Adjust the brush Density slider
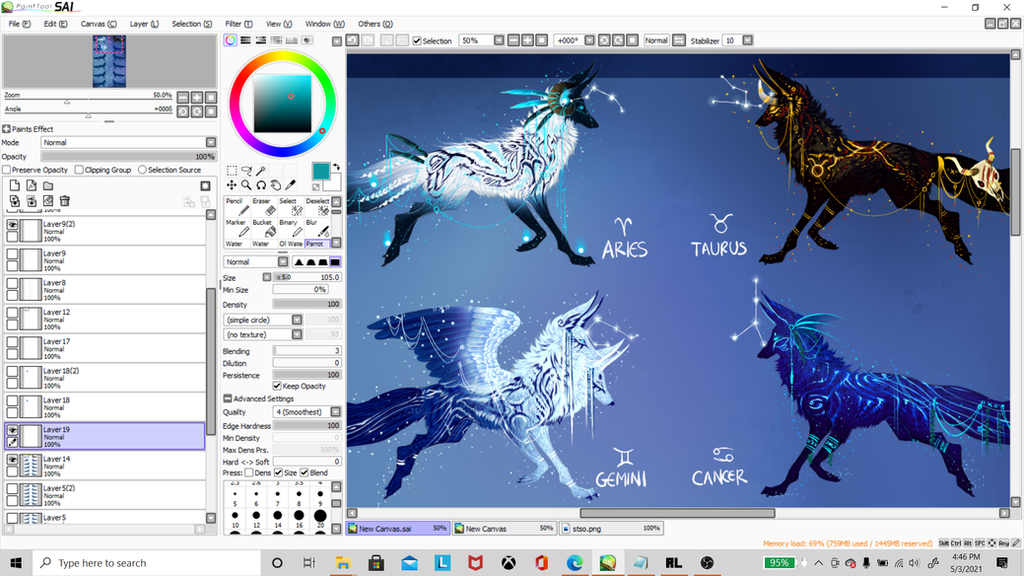Screen dimensions: 1024x576 (307, 304)
